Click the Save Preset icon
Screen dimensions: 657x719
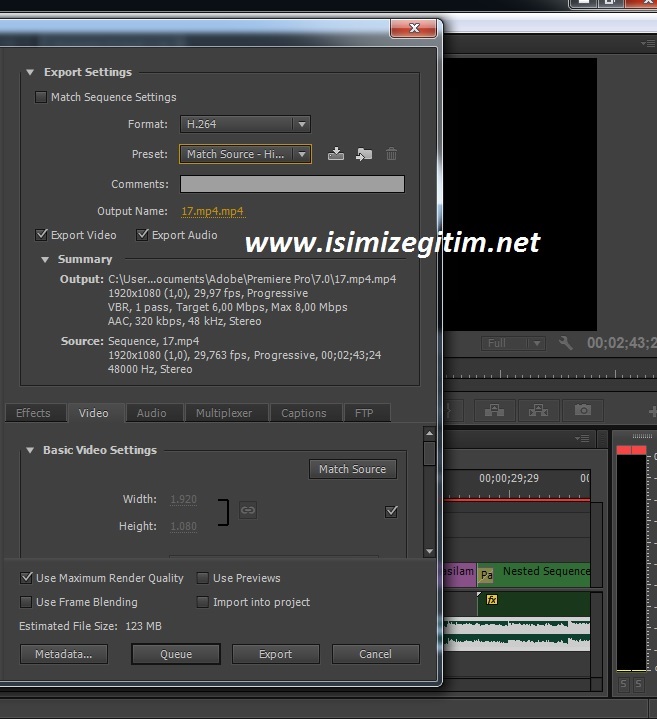tap(336, 154)
